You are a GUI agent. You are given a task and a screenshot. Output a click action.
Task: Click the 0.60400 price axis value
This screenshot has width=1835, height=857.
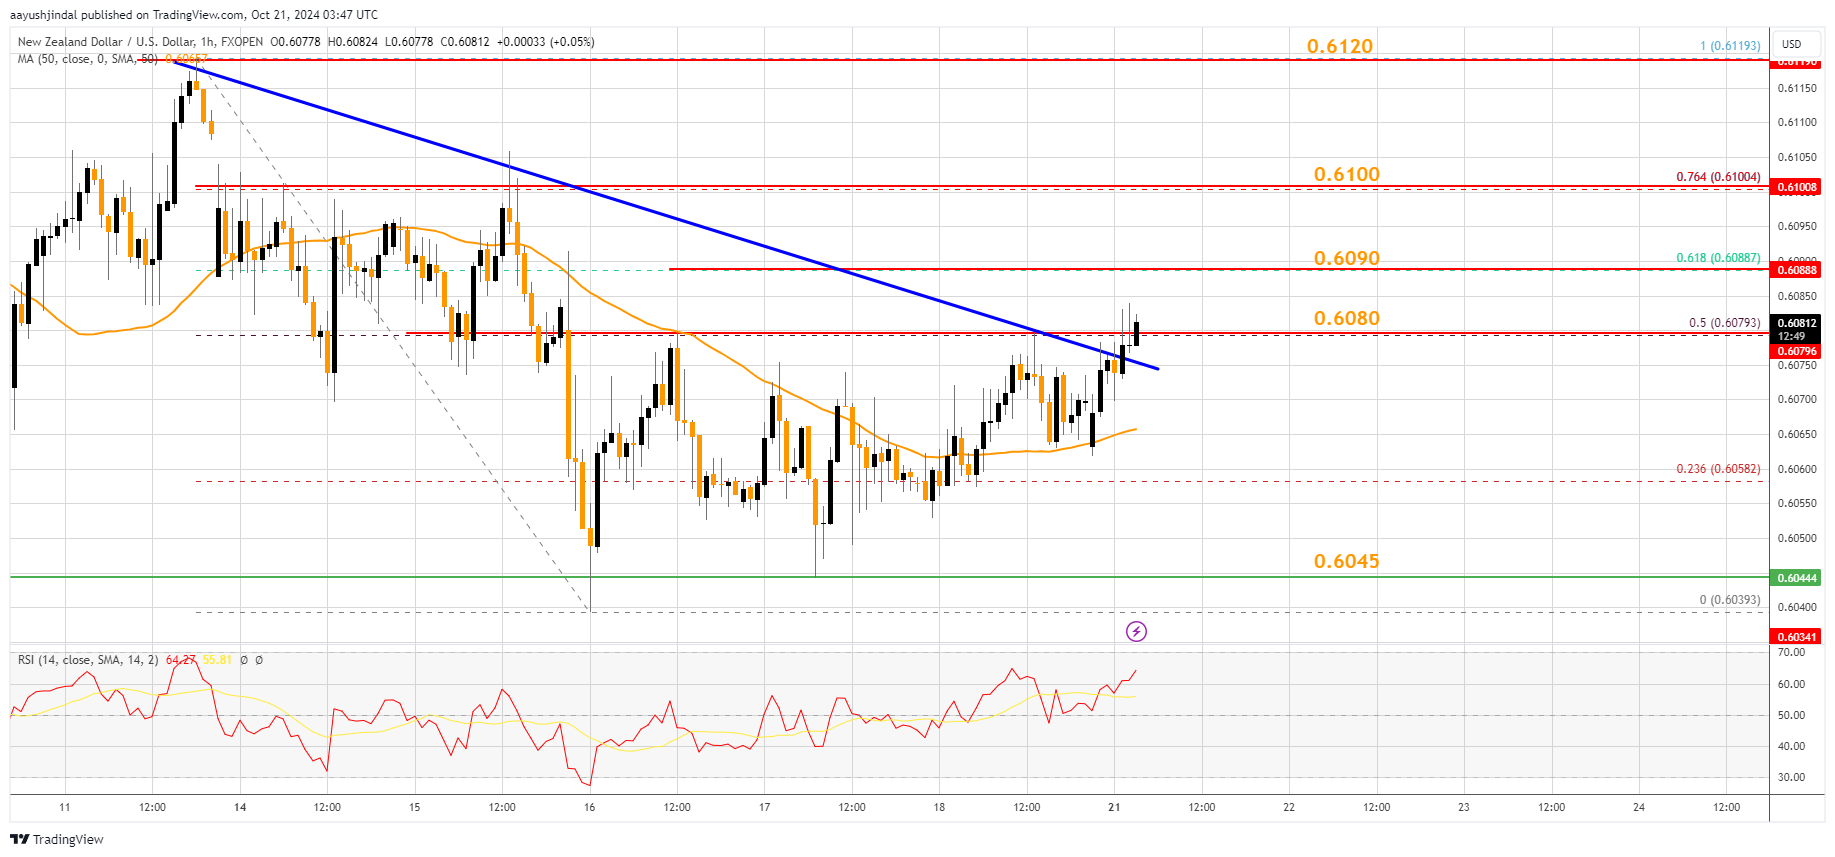coord(1797,608)
